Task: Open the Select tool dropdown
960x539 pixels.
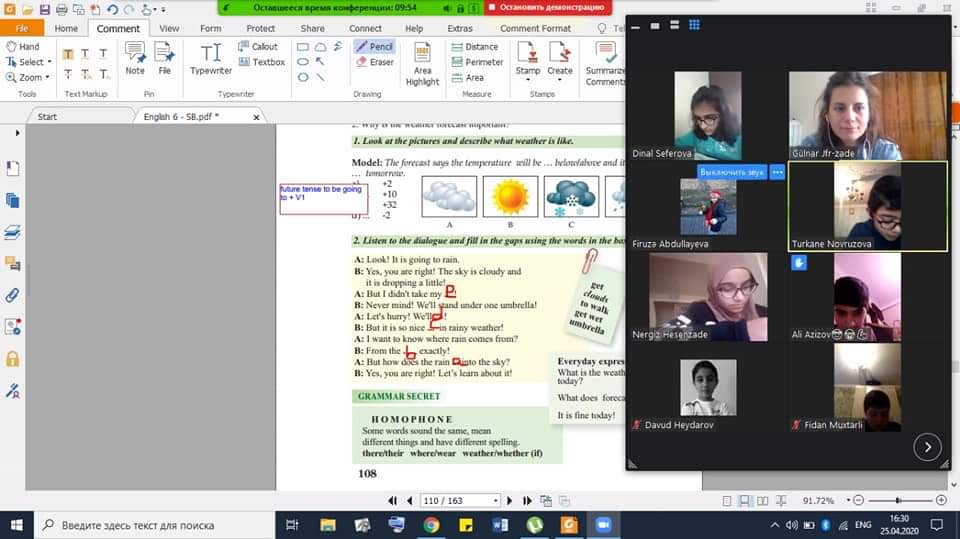Action: (50, 62)
